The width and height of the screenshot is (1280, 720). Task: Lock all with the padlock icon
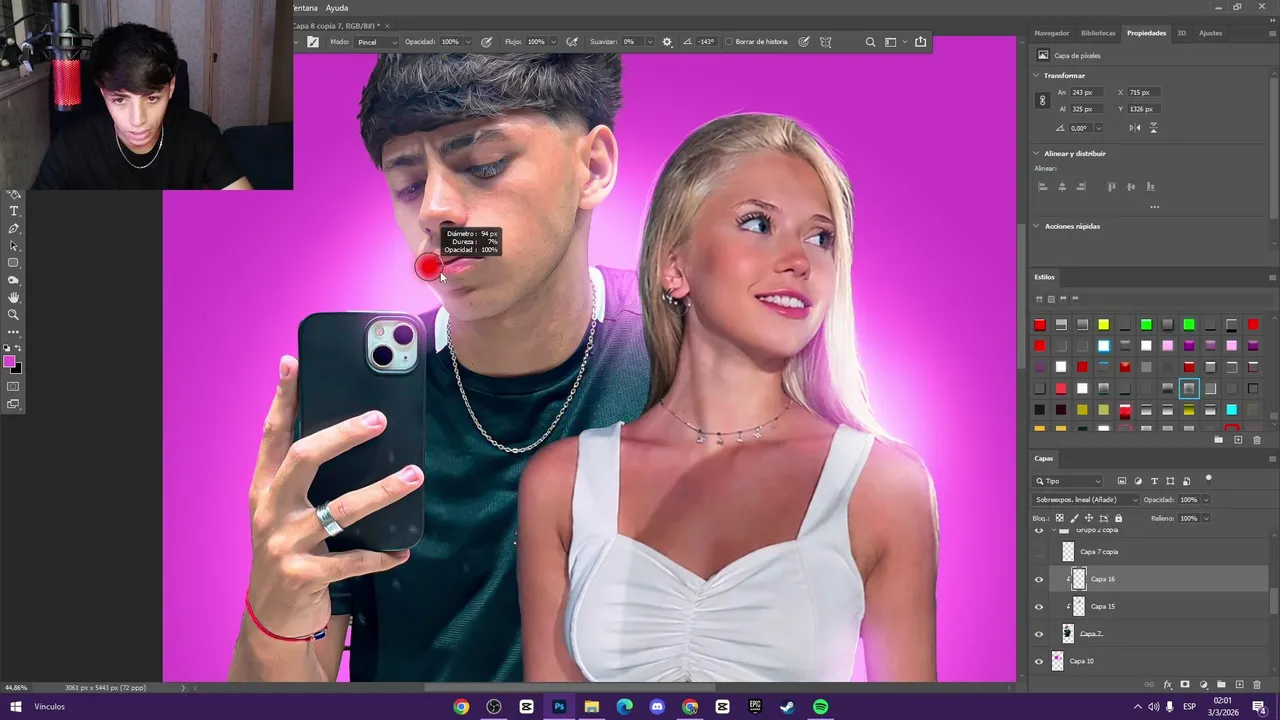point(1118,518)
